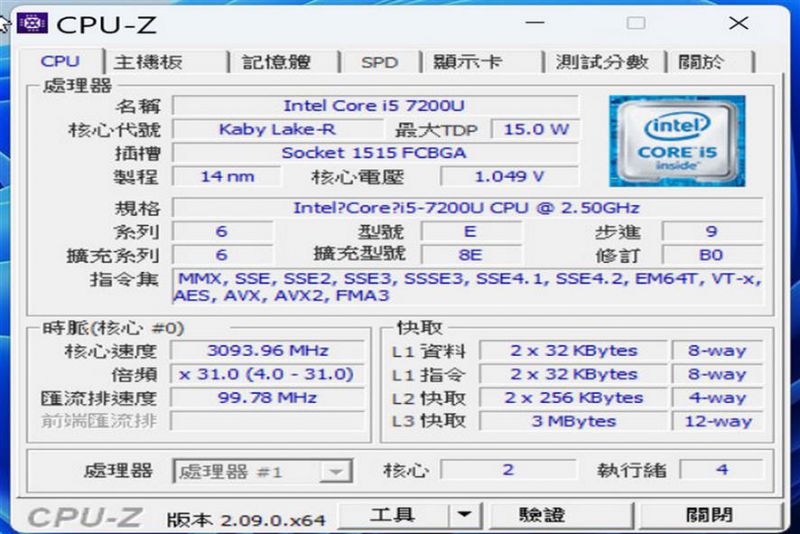The width and height of the screenshot is (800, 534).
Task: Click the L2 associativity 4-way
Action: click(717, 397)
